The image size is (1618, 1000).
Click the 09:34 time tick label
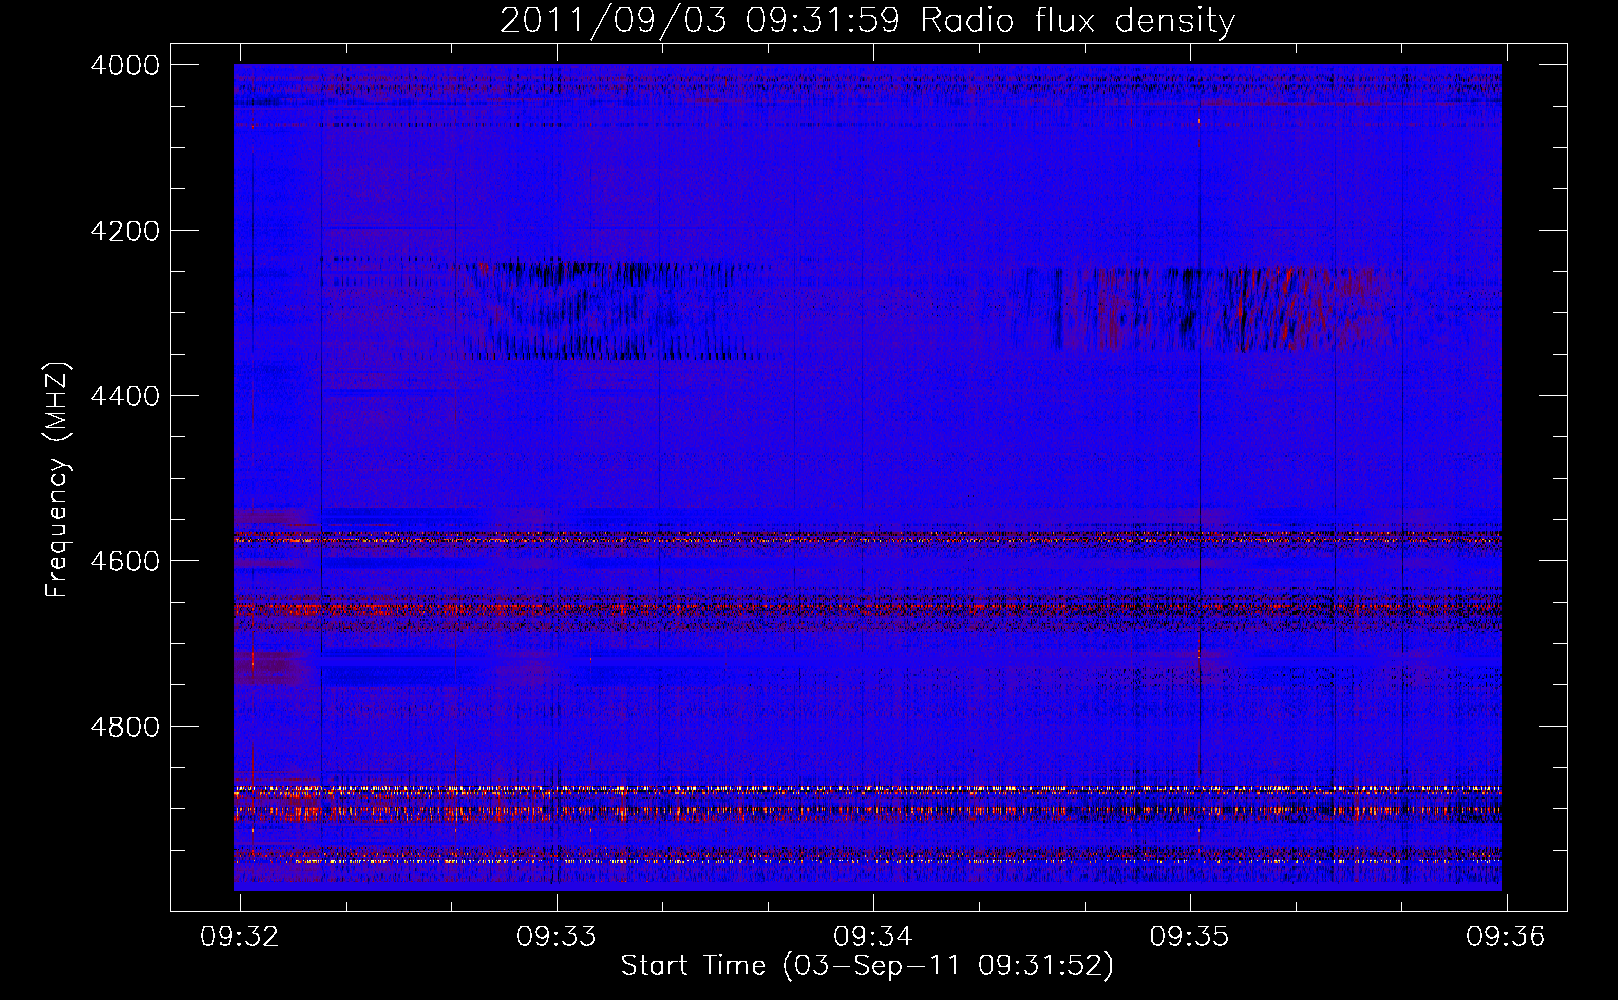(x=873, y=936)
